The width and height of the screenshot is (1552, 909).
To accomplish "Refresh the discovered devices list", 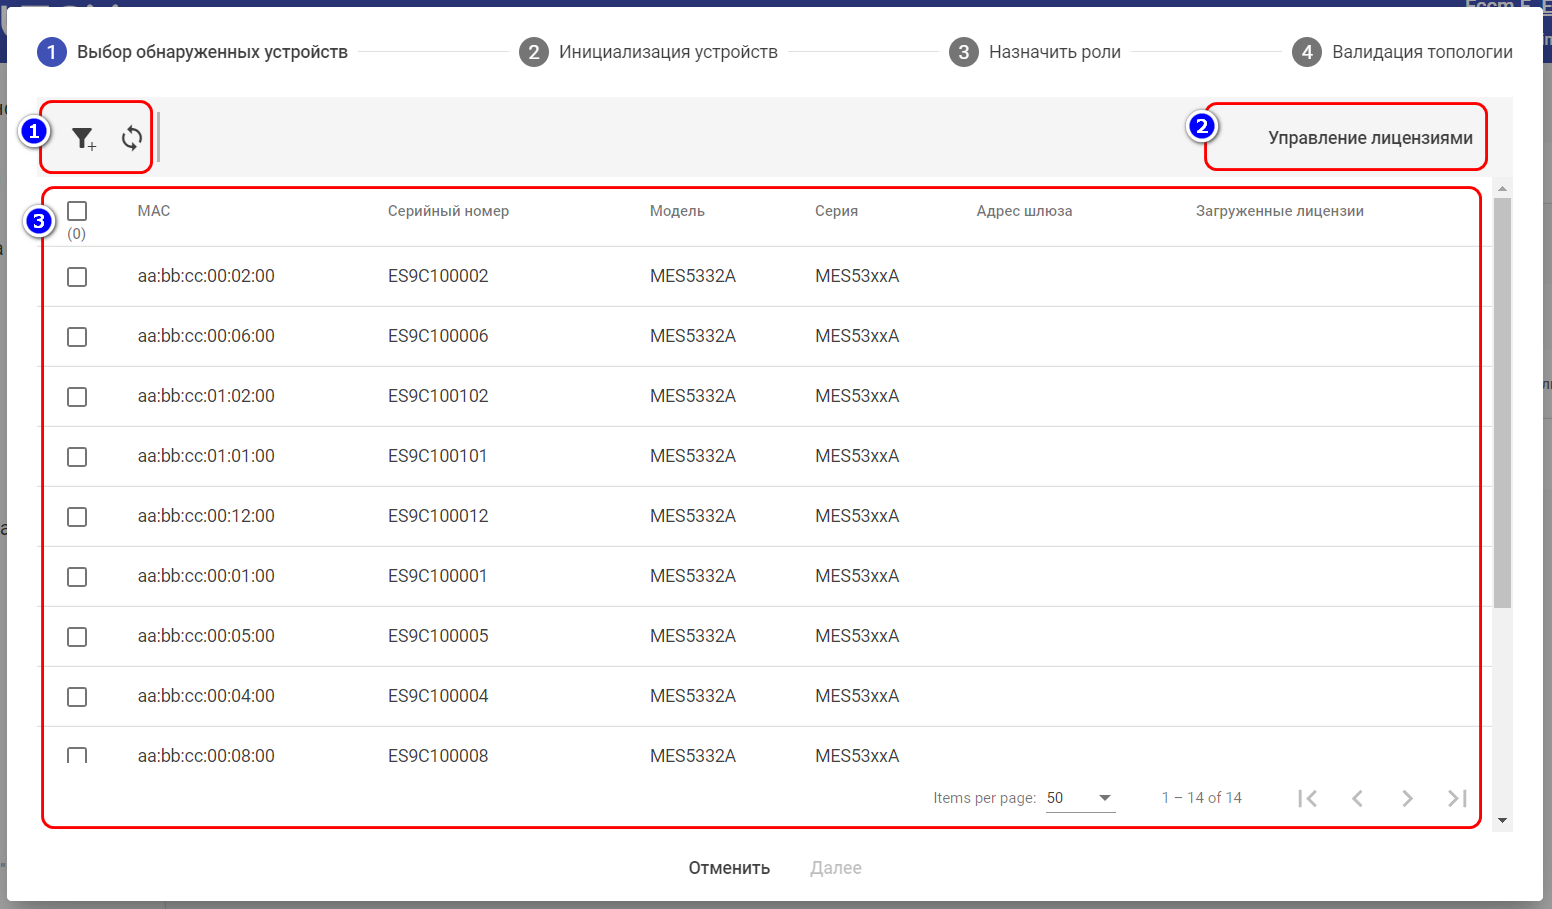I will pos(132,138).
